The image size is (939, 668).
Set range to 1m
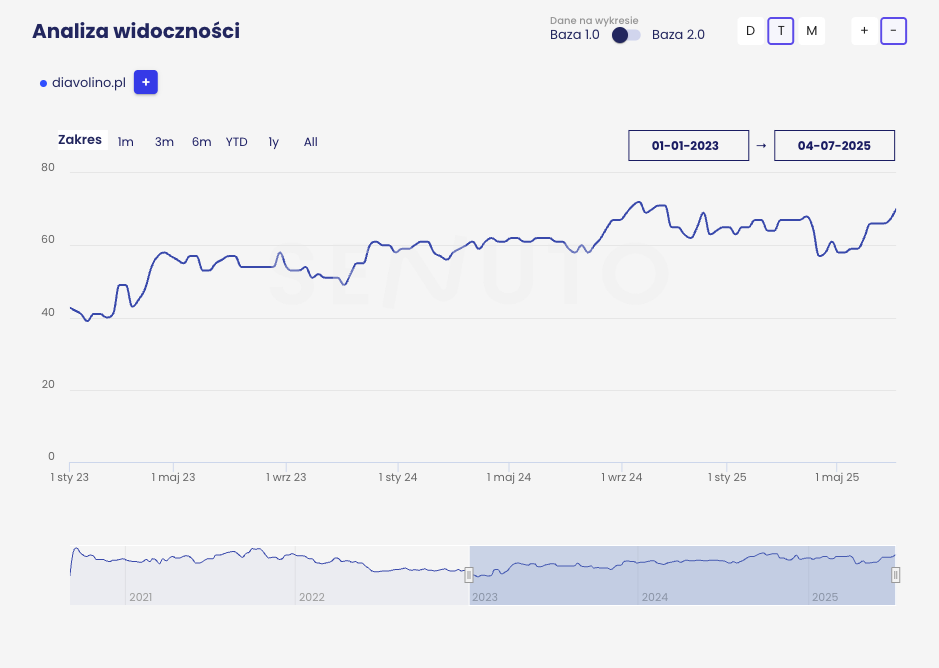coord(125,142)
